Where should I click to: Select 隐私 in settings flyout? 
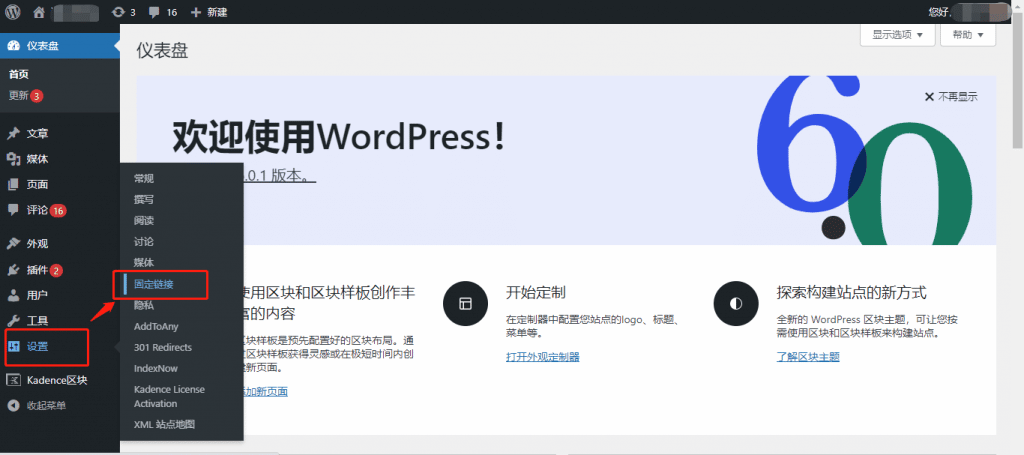tap(144, 305)
